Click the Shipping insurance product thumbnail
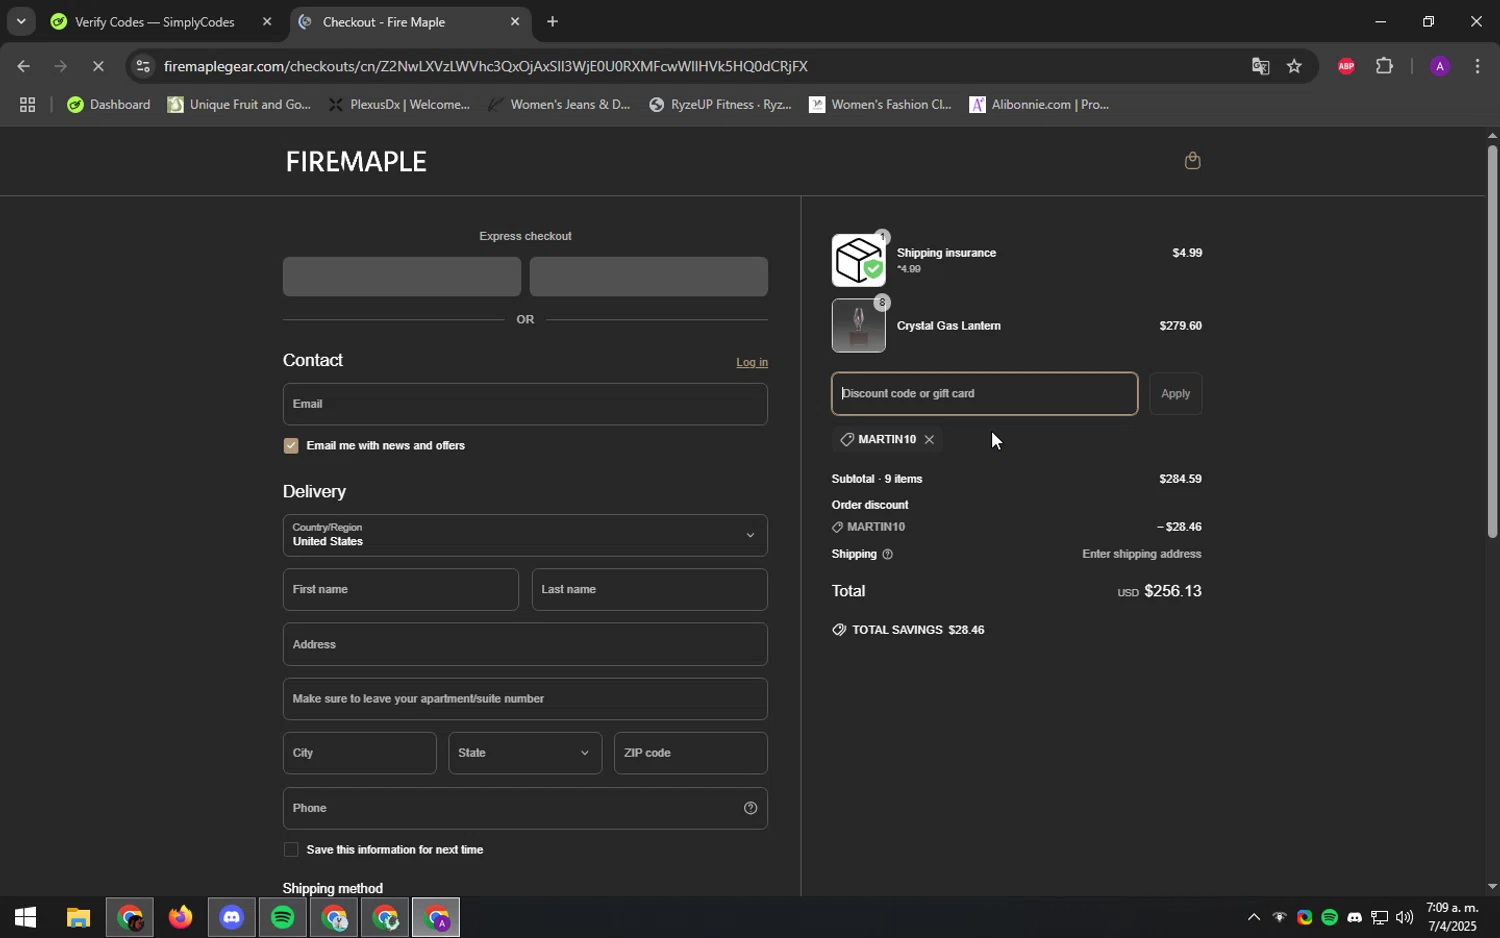This screenshot has width=1500, height=938. (858, 260)
